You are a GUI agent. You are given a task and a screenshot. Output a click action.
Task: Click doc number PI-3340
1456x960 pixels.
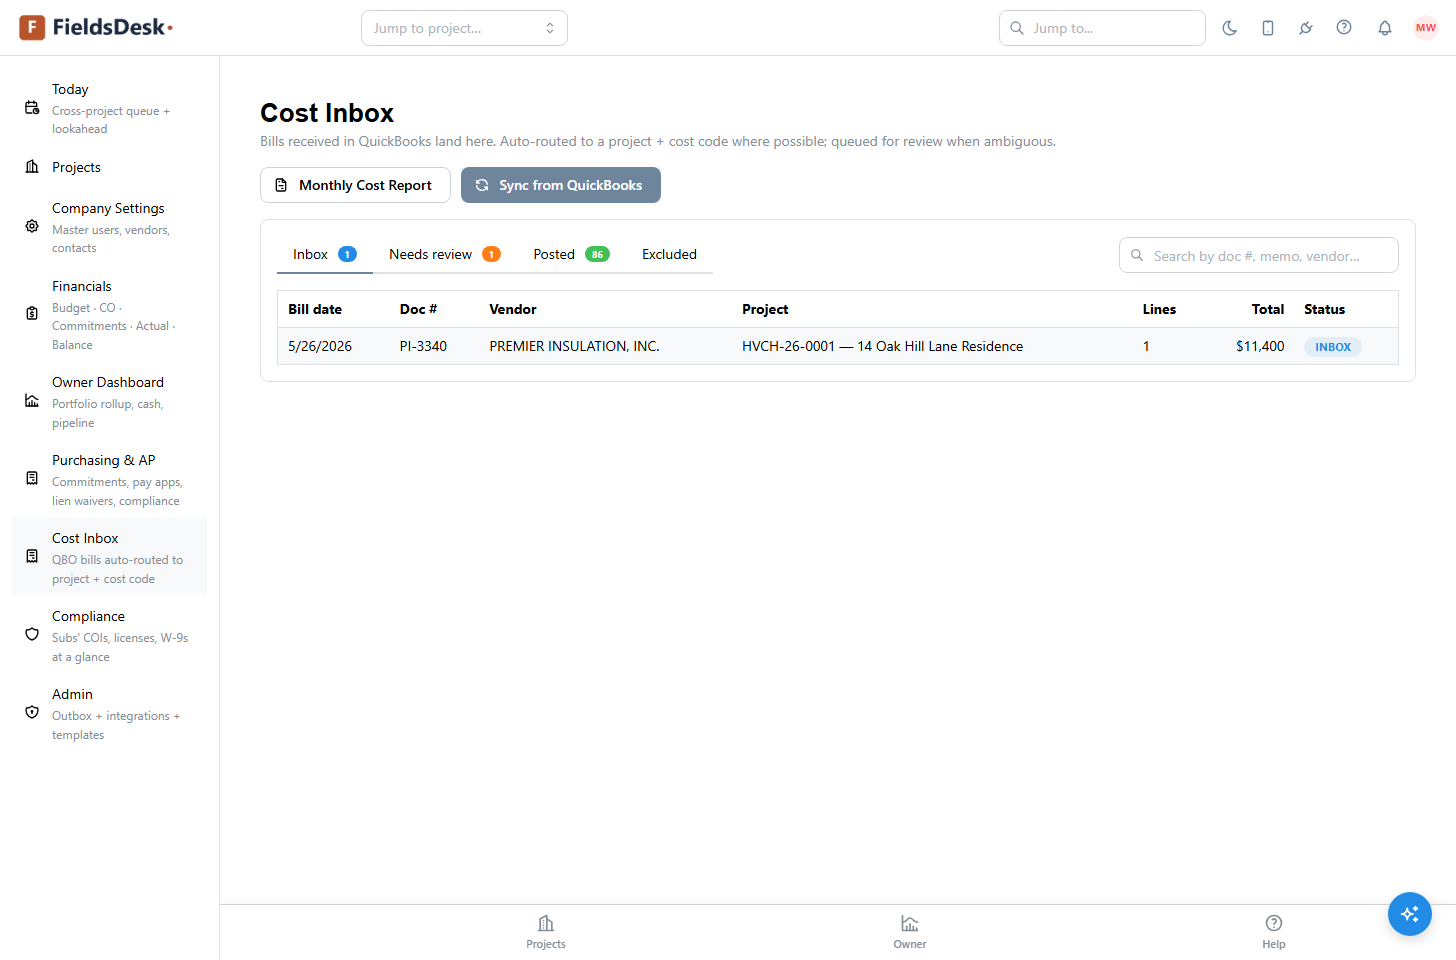point(423,346)
